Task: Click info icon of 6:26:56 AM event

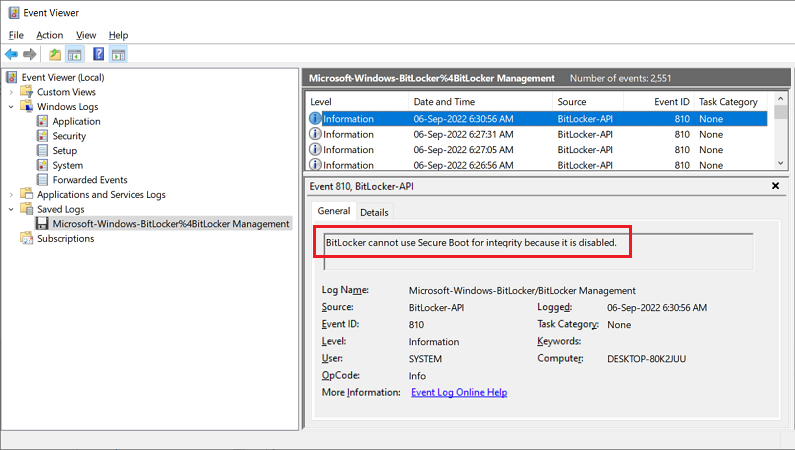Action: pyautogui.click(x=315, y=165)
